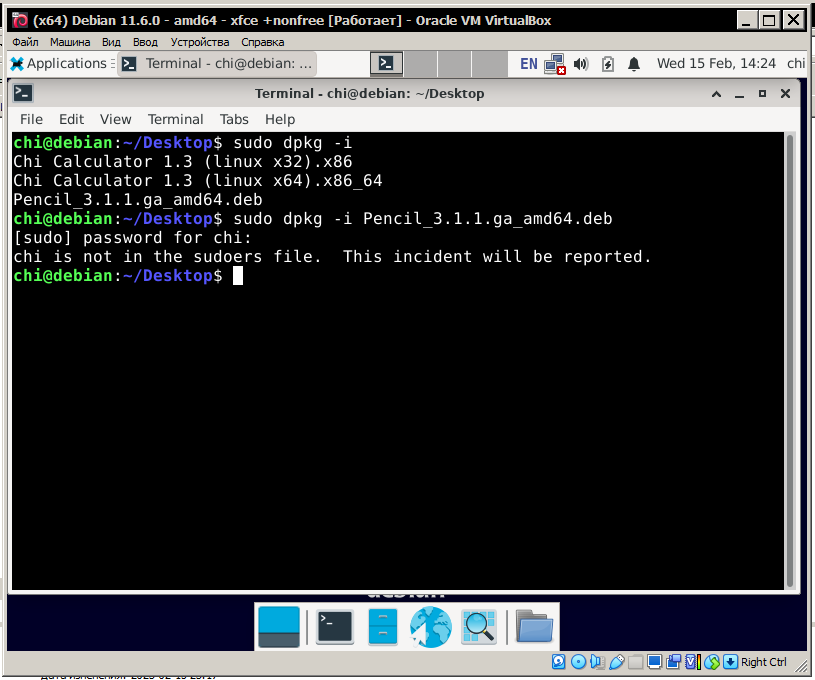
Task: Click VirtualBox CPU virtualization status icon
Action: 693,662
